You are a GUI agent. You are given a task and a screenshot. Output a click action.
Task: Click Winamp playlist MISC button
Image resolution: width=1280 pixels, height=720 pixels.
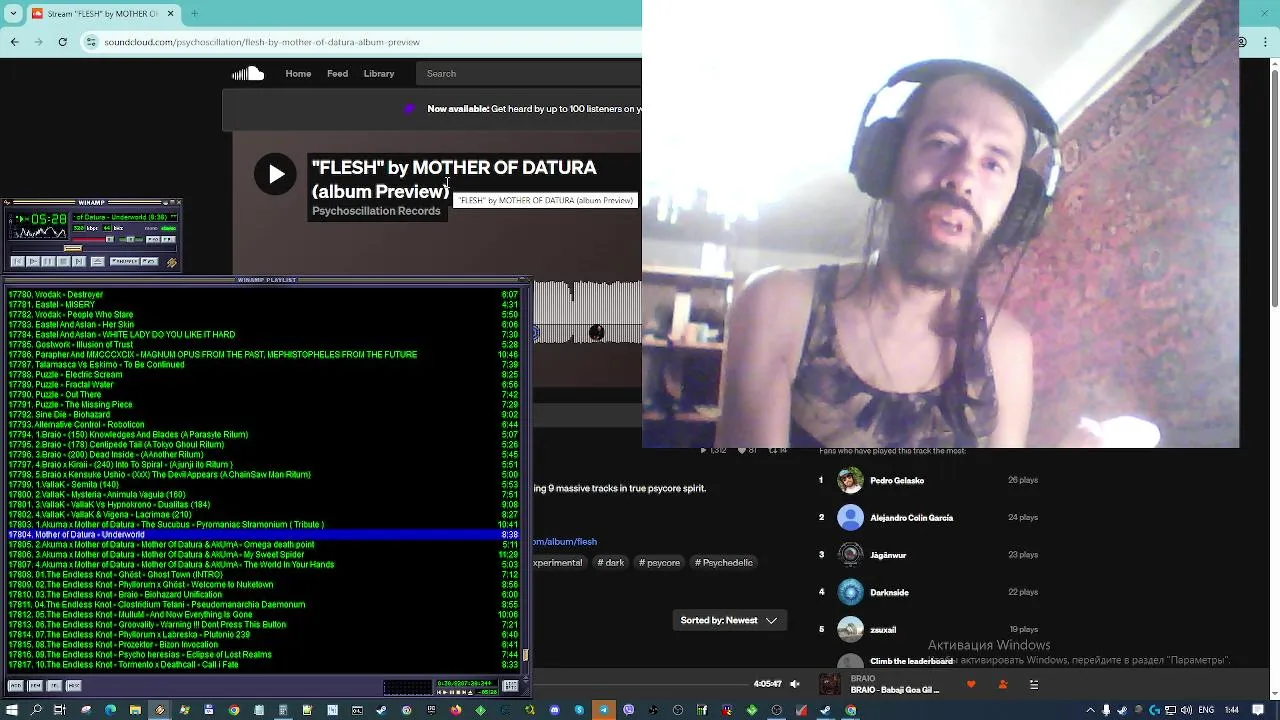coord(73,685)
